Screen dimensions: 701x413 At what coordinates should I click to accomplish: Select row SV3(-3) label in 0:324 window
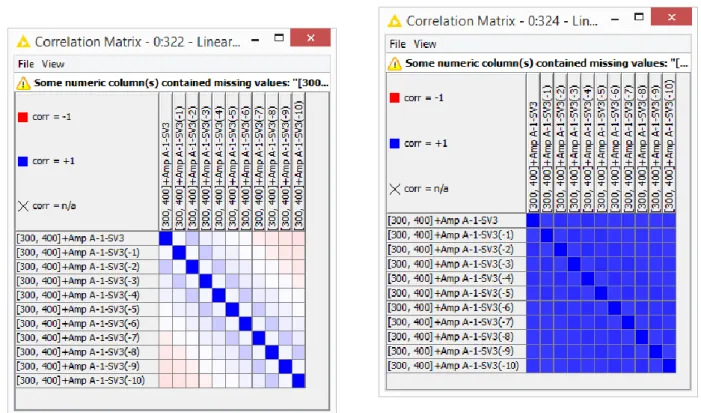(x=456, y=264)
